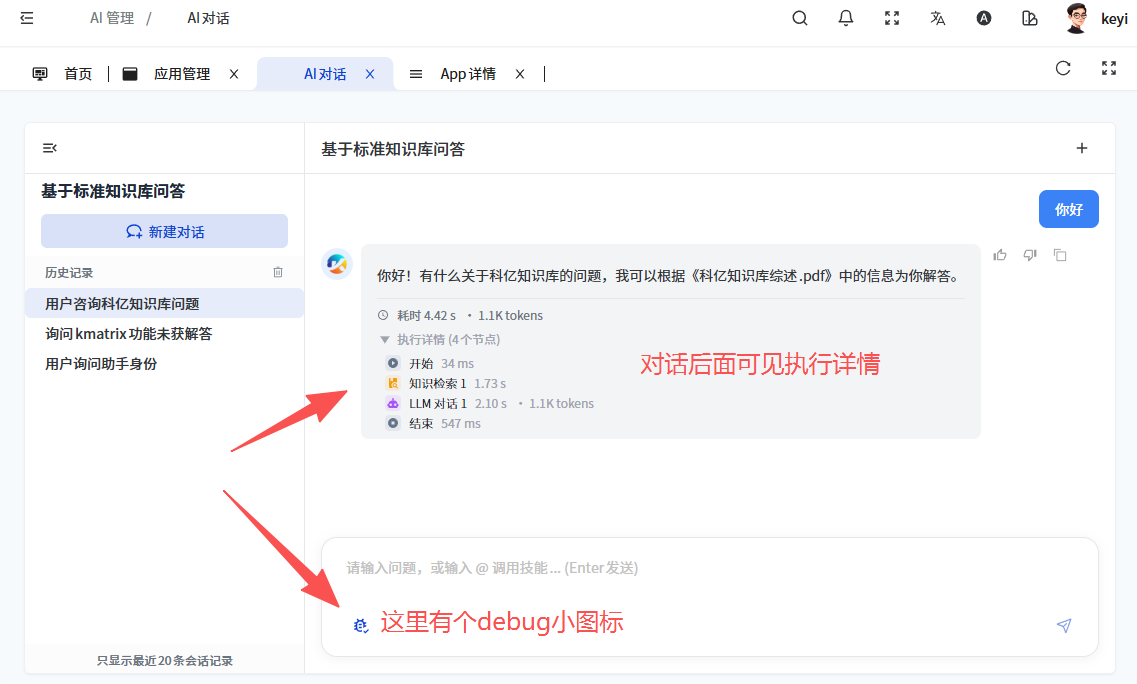Screen dimensions: 1137x684
Task: Click the chat question input field
Action: tap(700, 568)
